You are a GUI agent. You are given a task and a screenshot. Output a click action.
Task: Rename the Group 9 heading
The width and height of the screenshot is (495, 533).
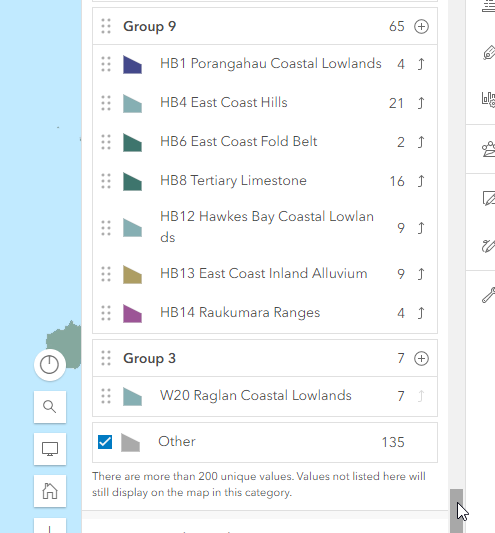pos(150,27)
